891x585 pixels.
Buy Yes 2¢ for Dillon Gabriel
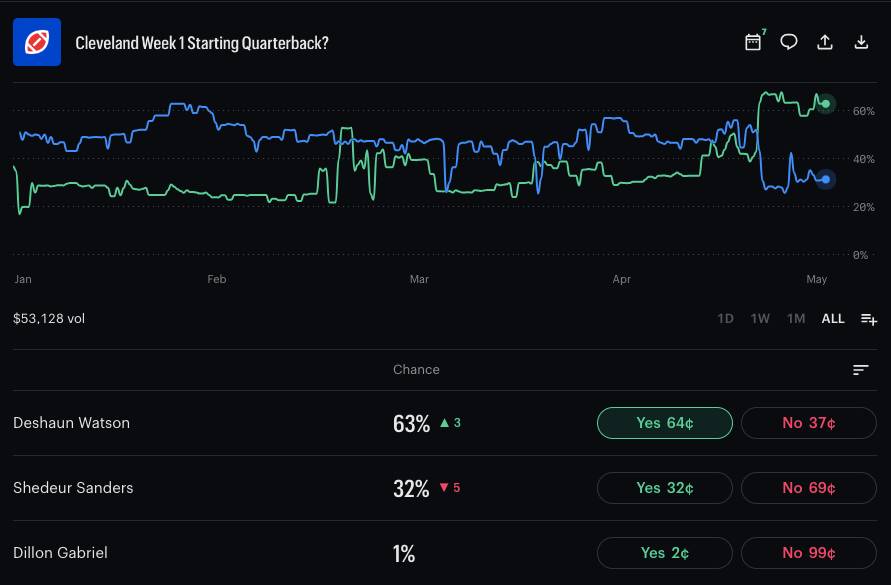(665, 553)
